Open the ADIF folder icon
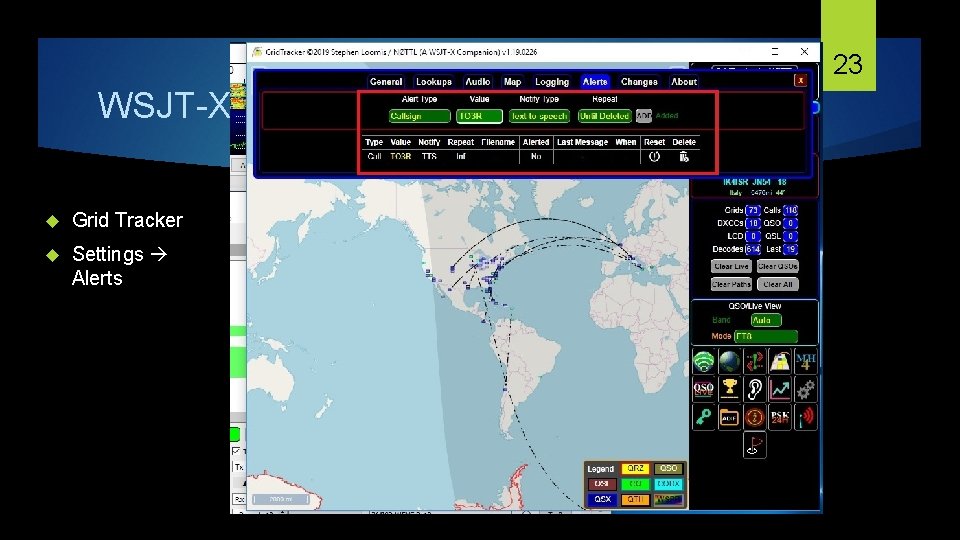The image size is (960, 540). [729, 417]
